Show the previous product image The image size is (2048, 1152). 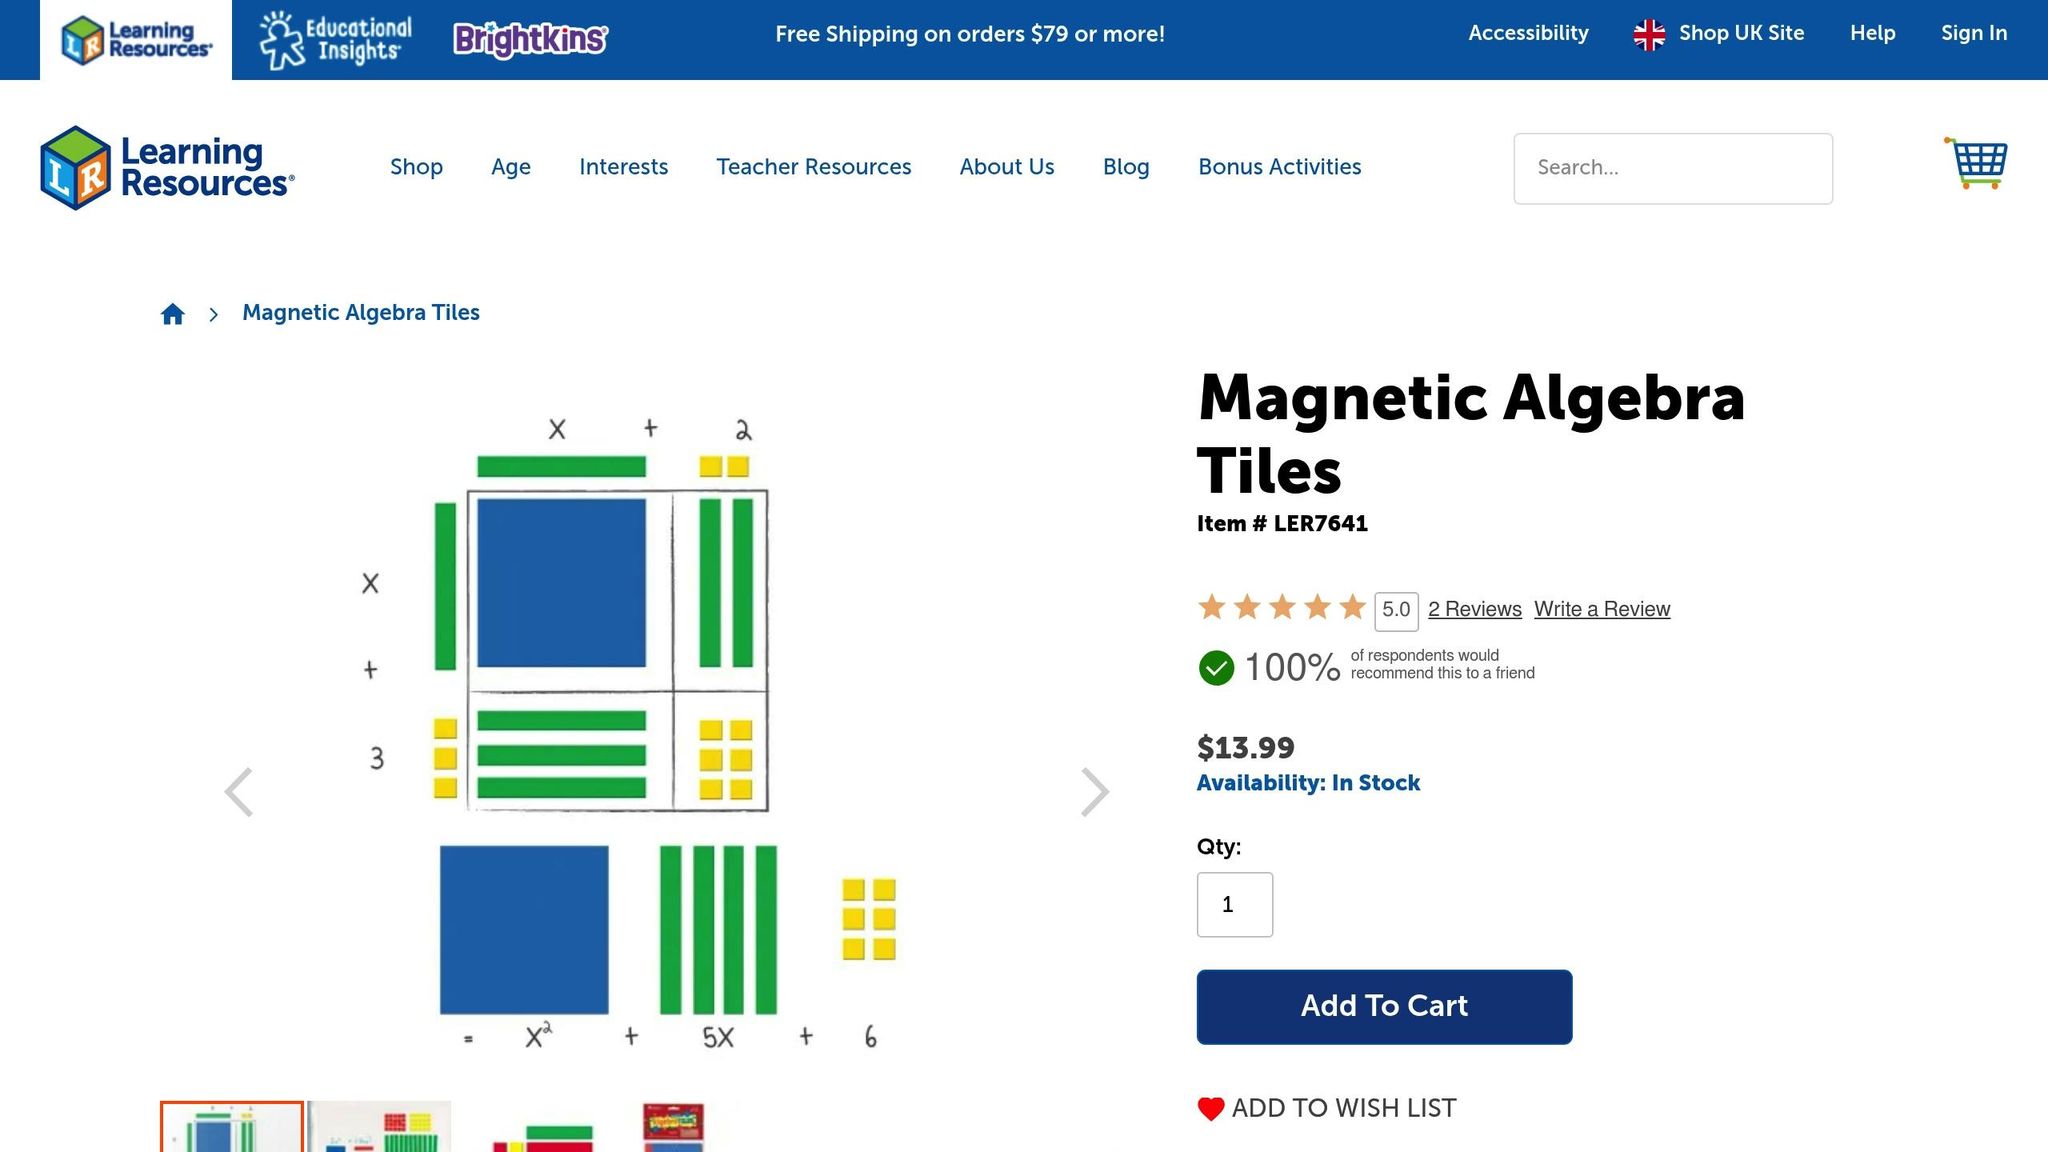[238, 793]
